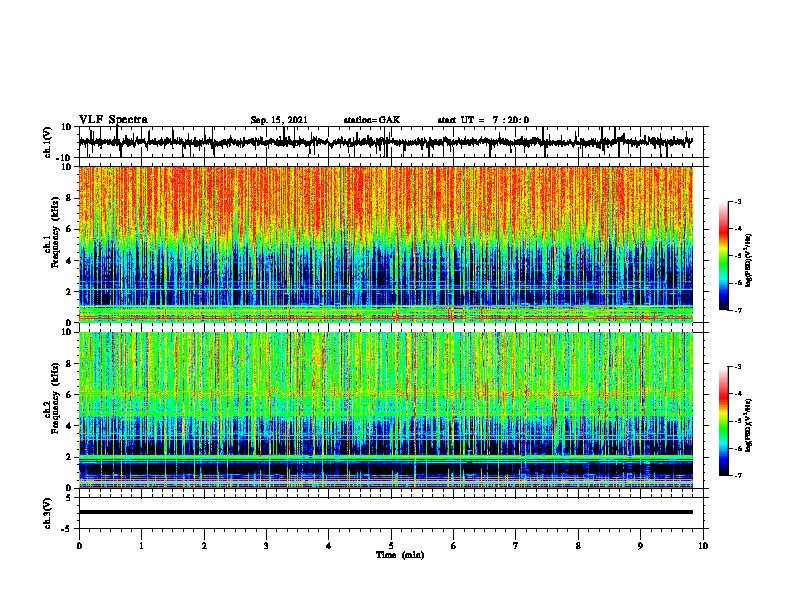792x612 pixels.
Task: Click the "10" tick on the time axis
Action: click(x=703, y=546)
